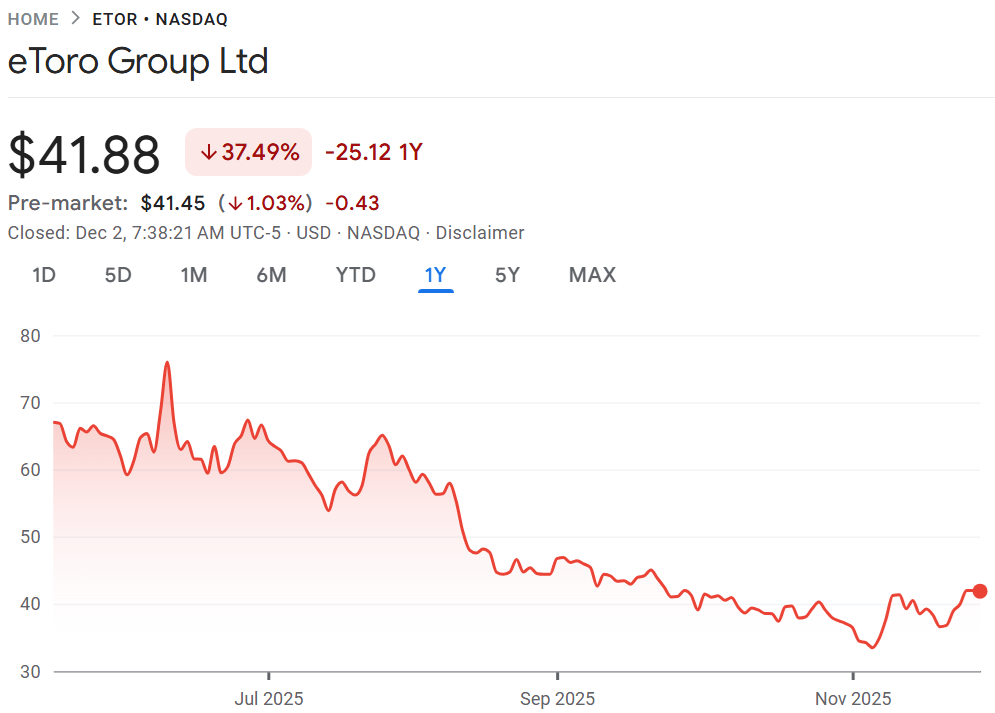Click the down arrow in percentage badge
The image size is (995, 713).
tap(209, 153)
